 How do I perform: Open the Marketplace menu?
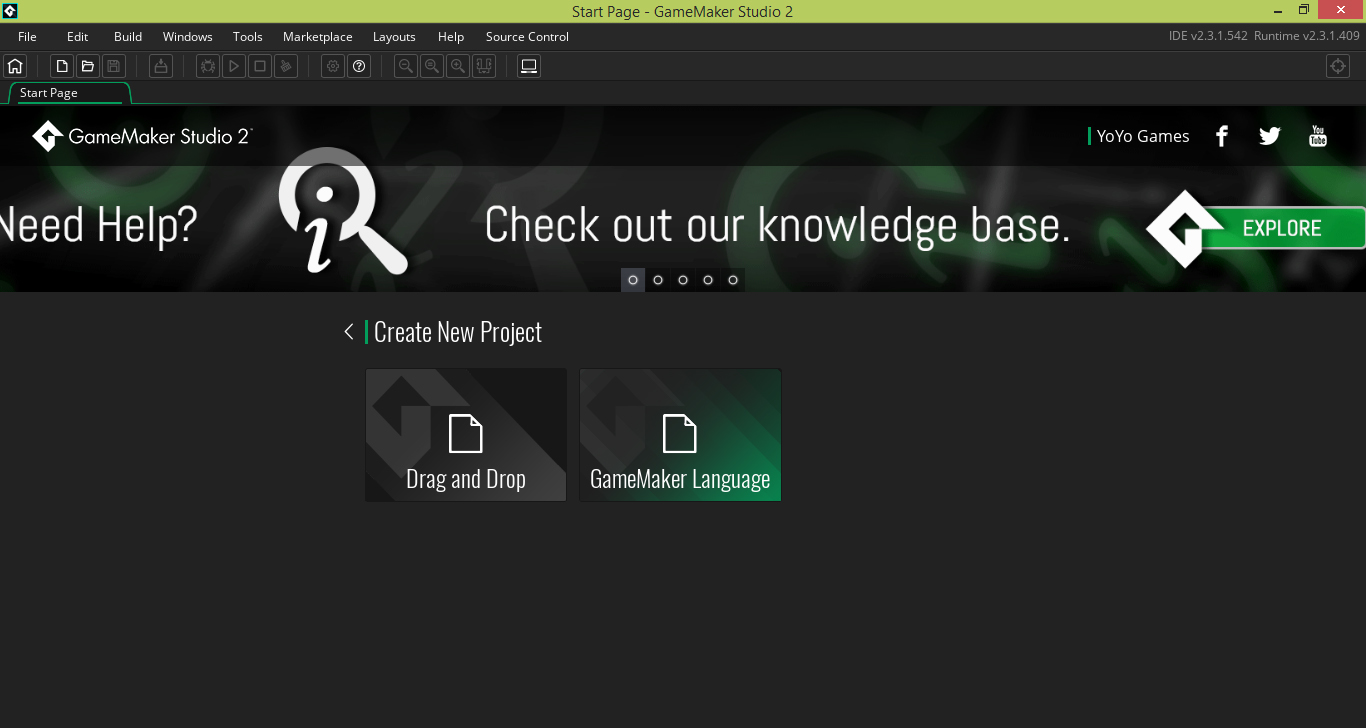point(318,37)
